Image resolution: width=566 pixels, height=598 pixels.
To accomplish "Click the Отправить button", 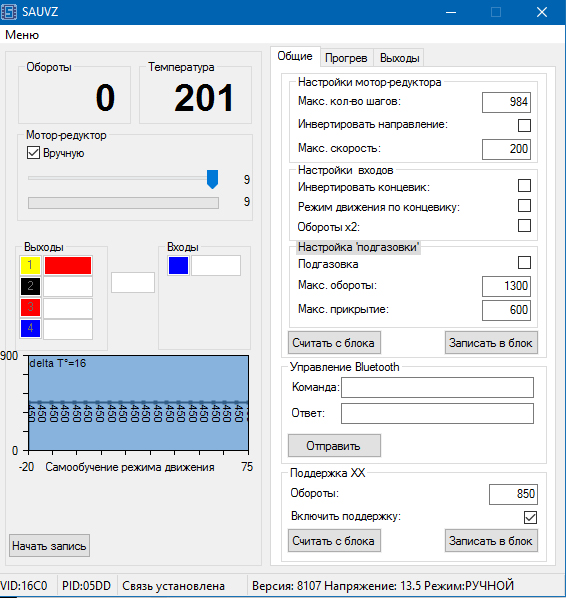I will click(x=334, y=445).
